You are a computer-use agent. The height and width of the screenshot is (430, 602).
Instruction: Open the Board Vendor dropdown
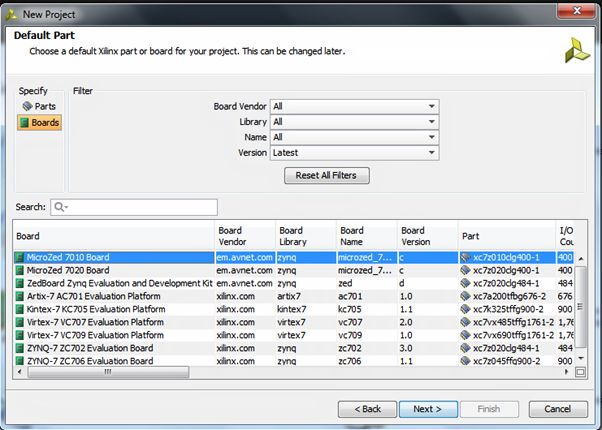click(432, 107)
